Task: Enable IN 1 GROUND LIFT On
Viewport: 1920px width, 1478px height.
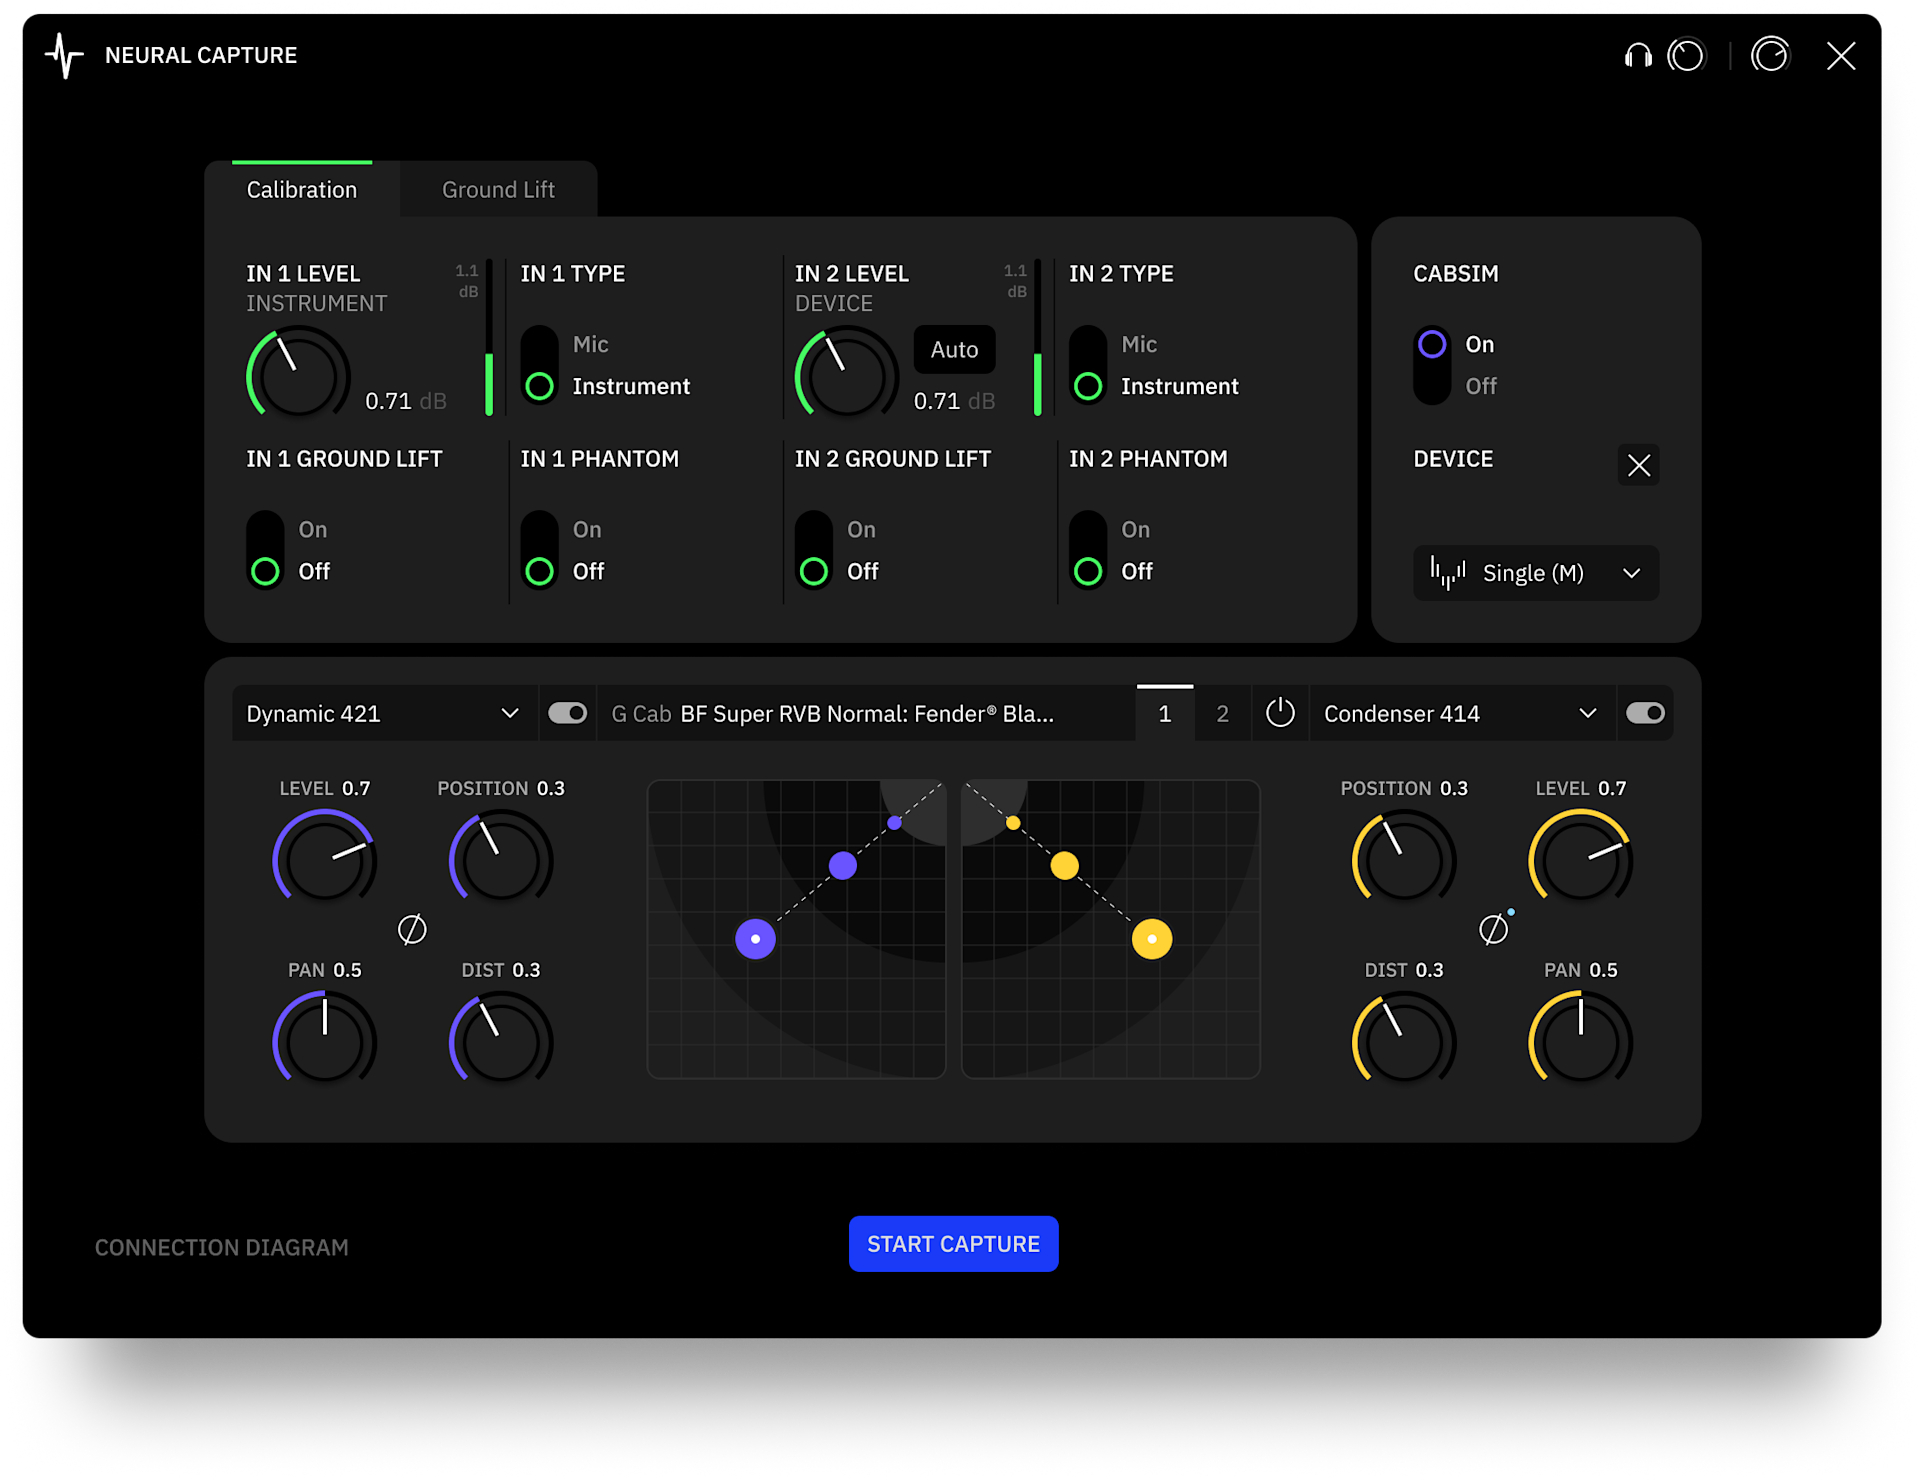Action: (265, 528)
